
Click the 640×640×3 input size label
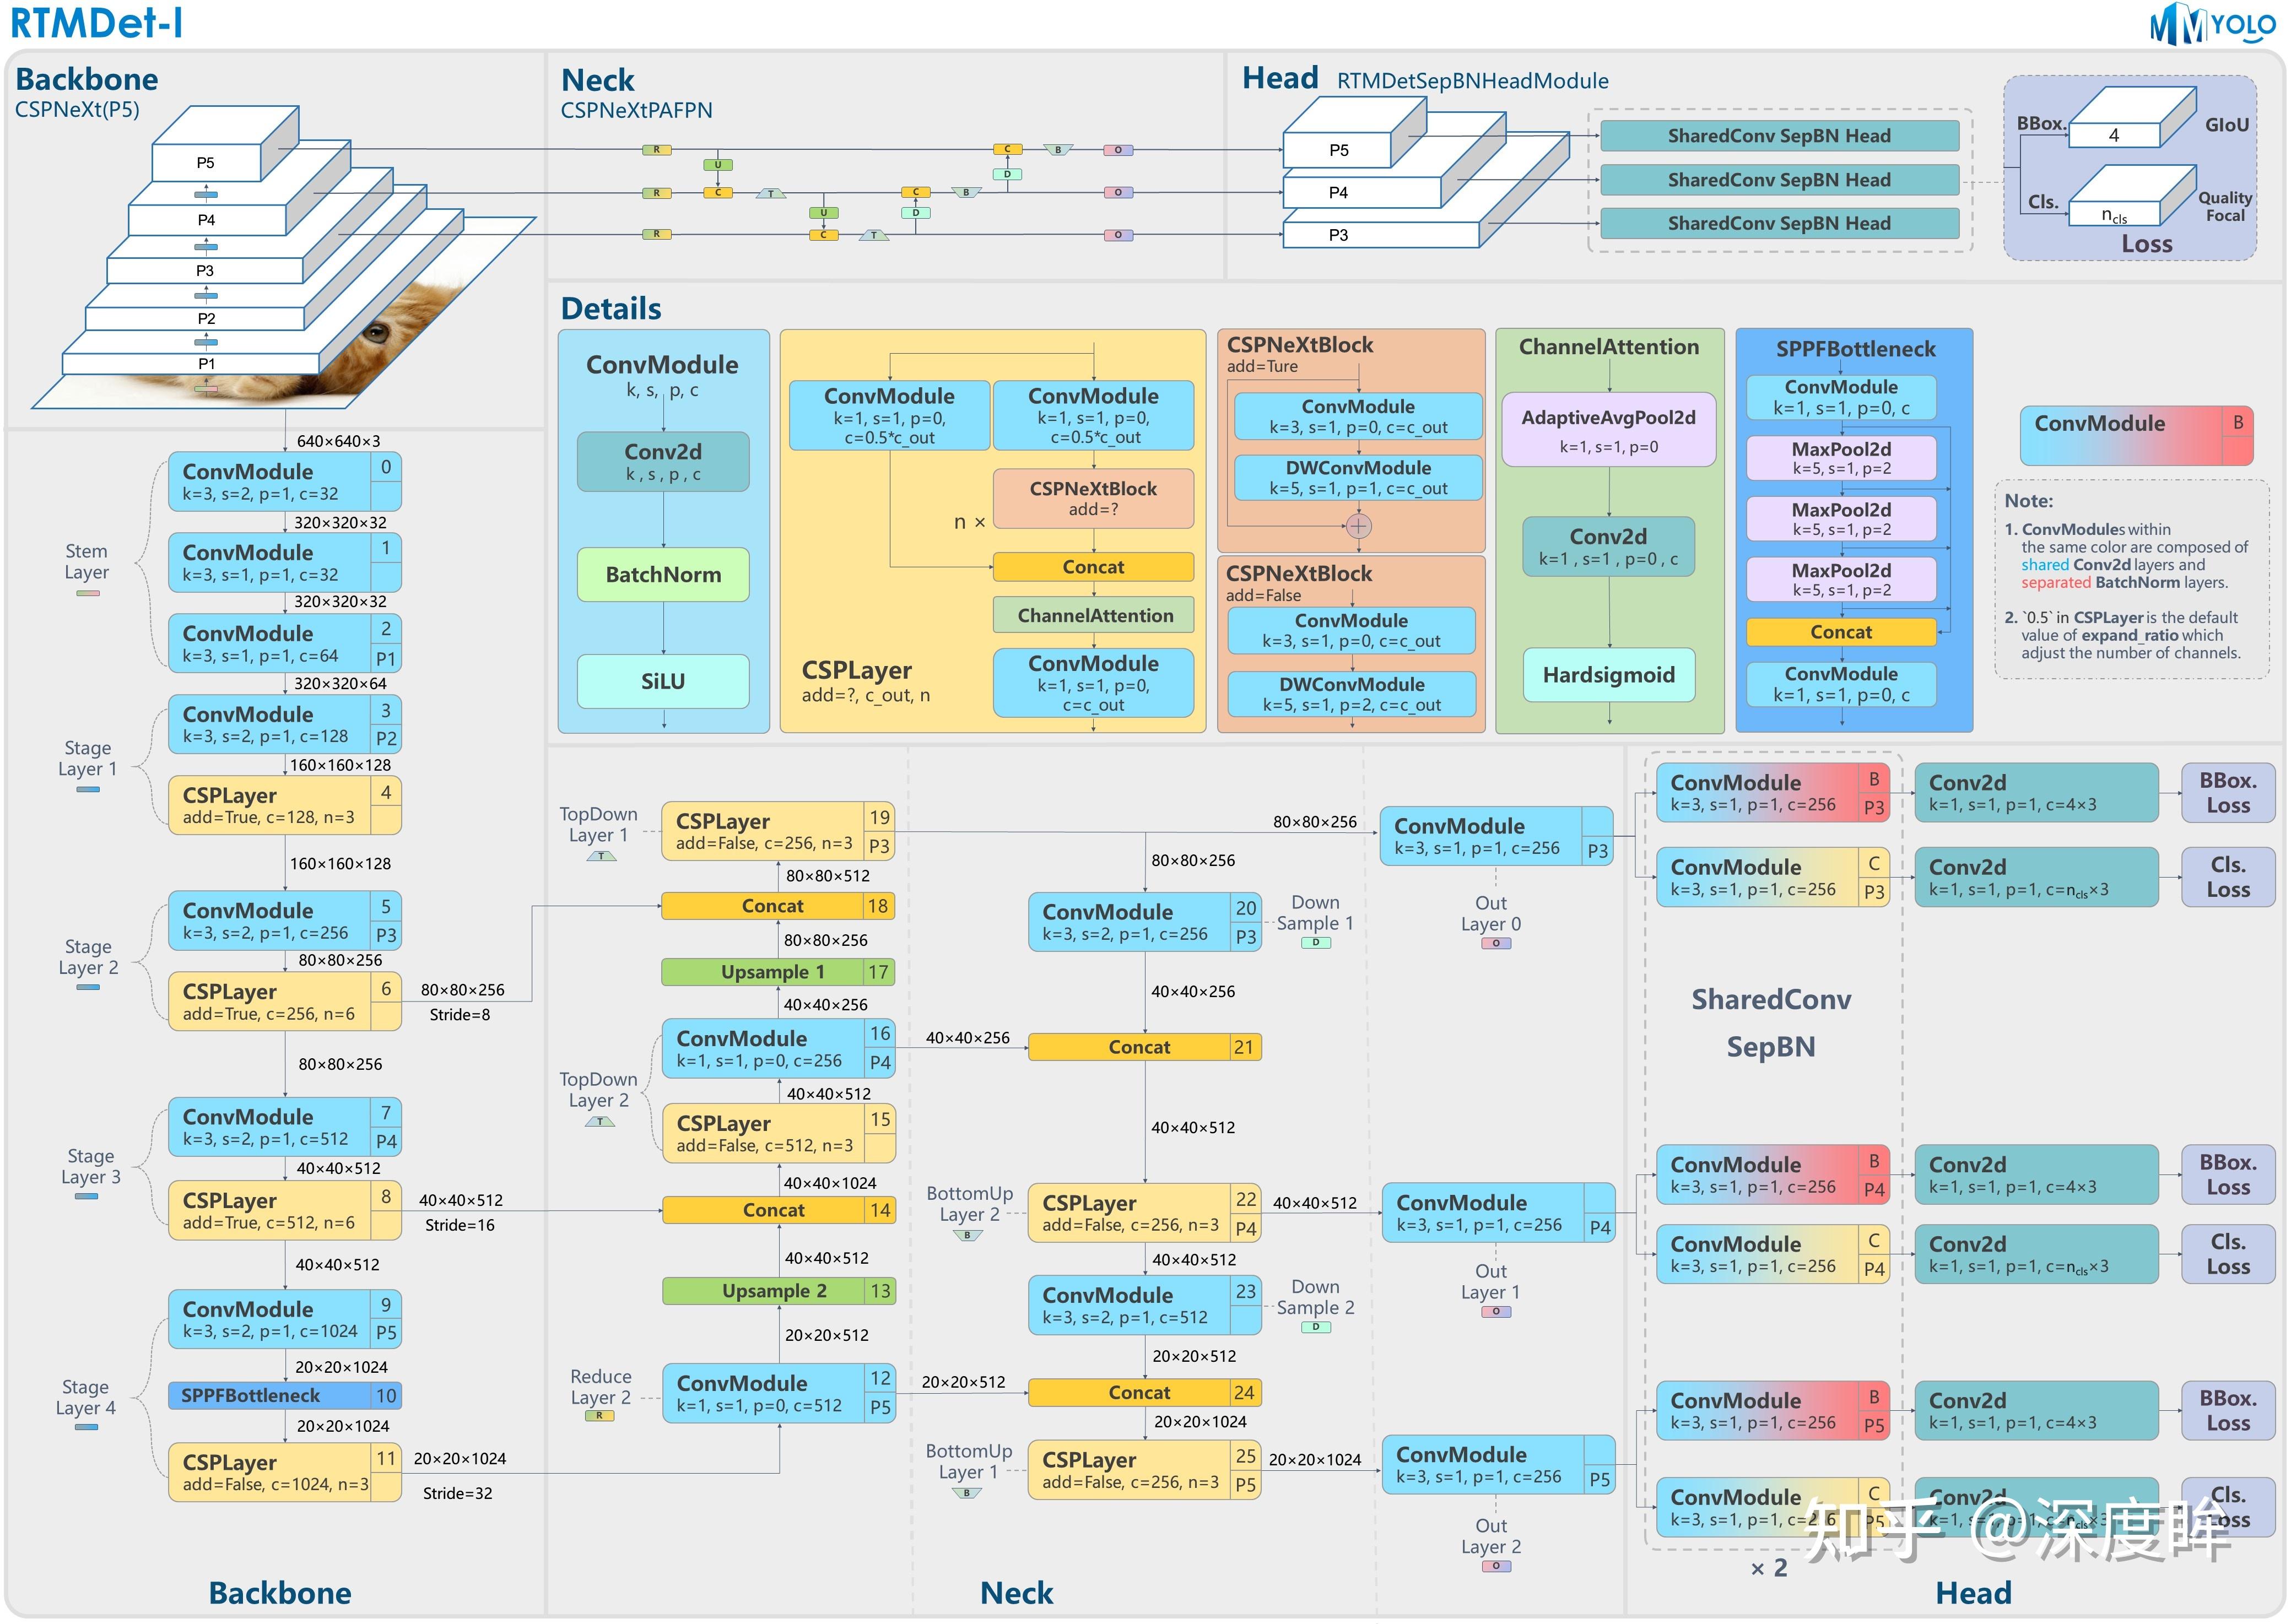338,441
